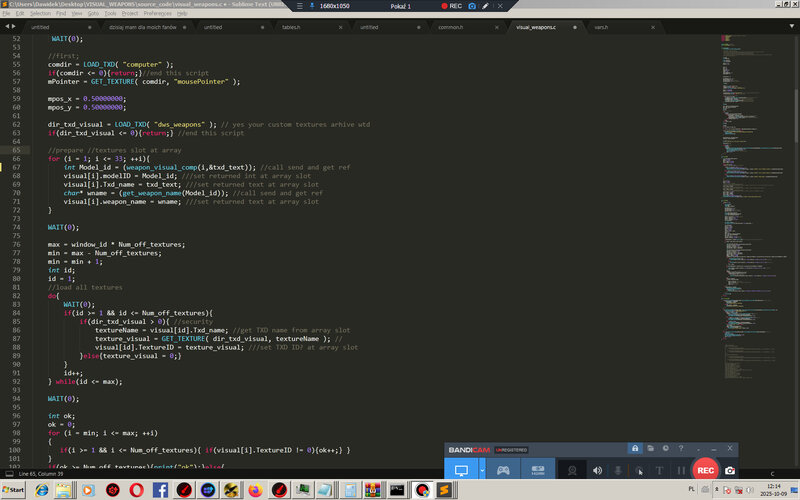
Task: Select Bandicam game recording mode gamepad icon
Action: (x=504, y=470)
